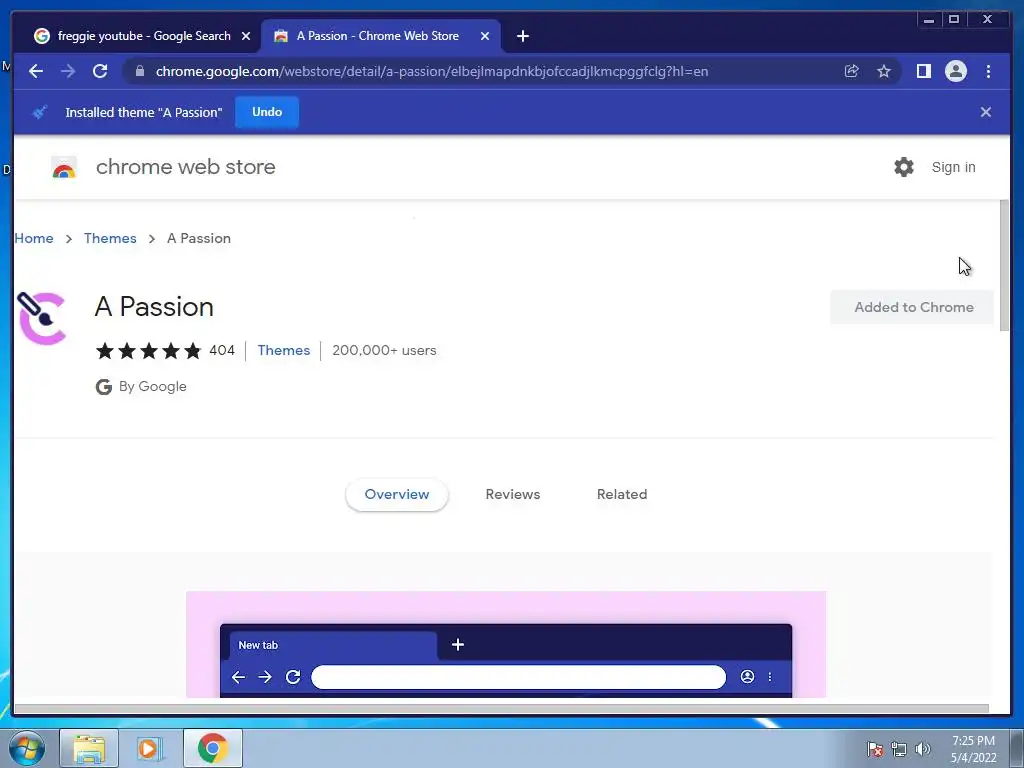Launch Windows Media Player from the taskbar
The height and width of the screenshot is (768, 1024).
[x=150, y=748]
